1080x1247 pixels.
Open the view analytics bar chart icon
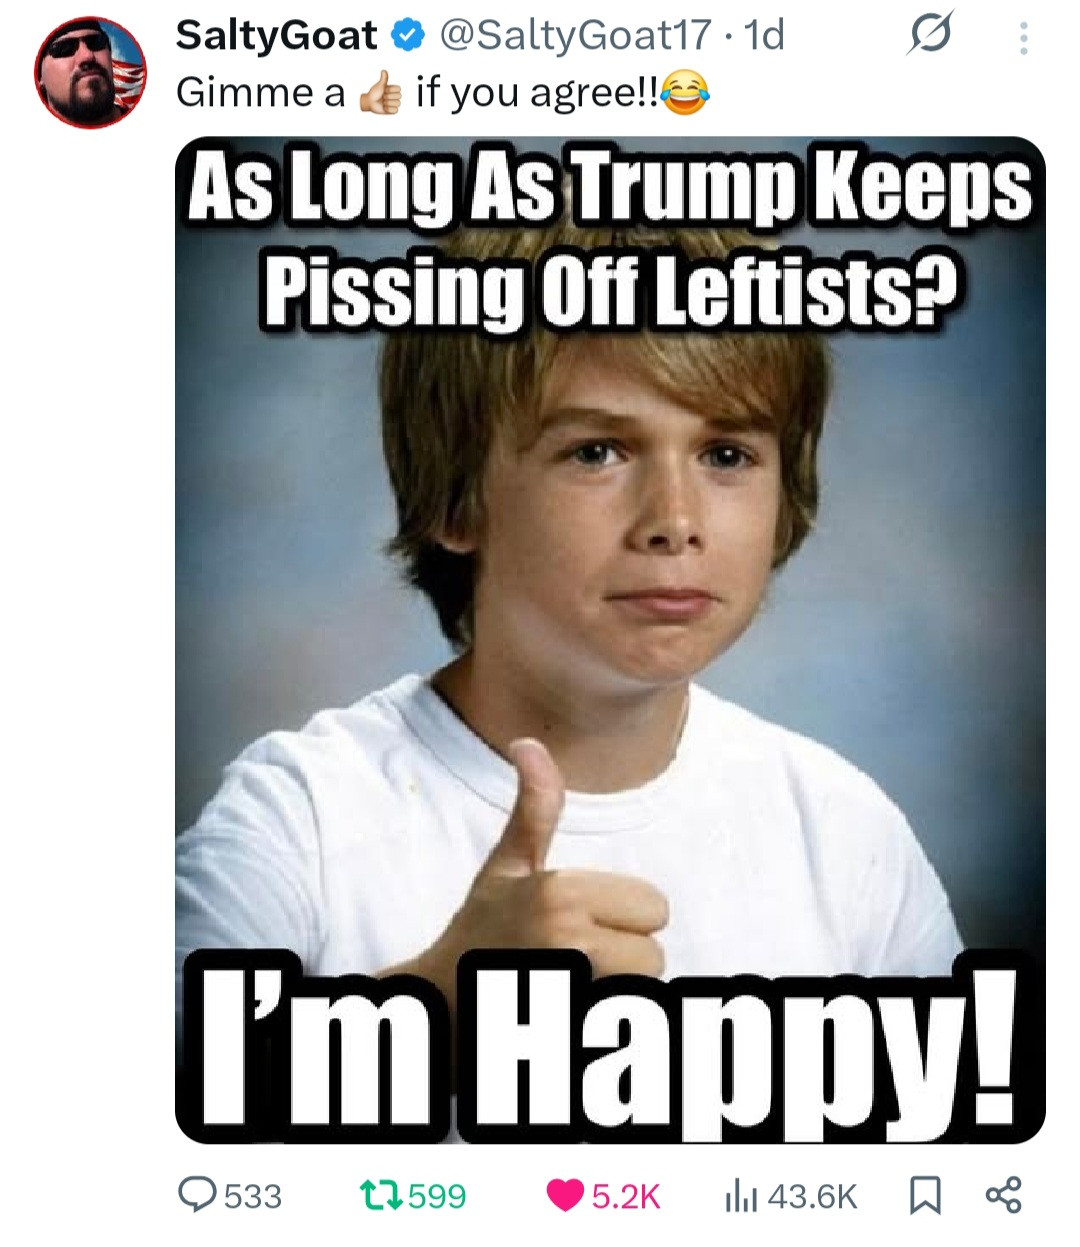pos(739,1195)
